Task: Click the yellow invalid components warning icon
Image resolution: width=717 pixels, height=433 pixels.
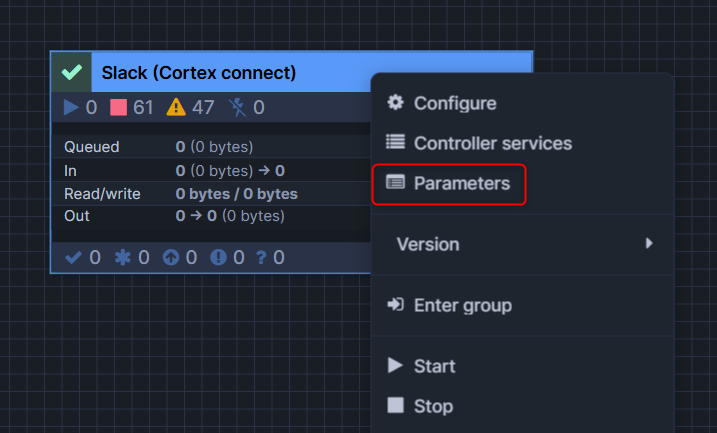Action: [x=176, y=107]
